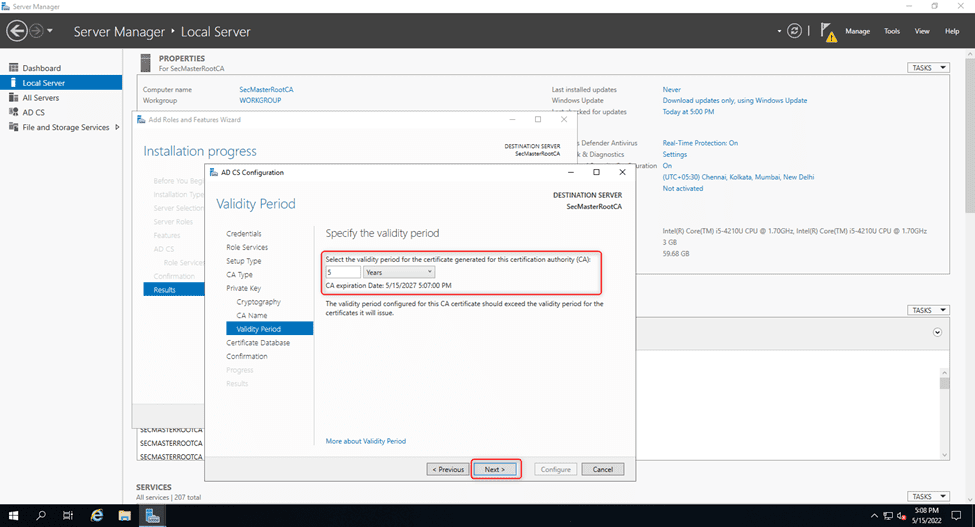Show hidden tray icons chevron

click(874, 516)
